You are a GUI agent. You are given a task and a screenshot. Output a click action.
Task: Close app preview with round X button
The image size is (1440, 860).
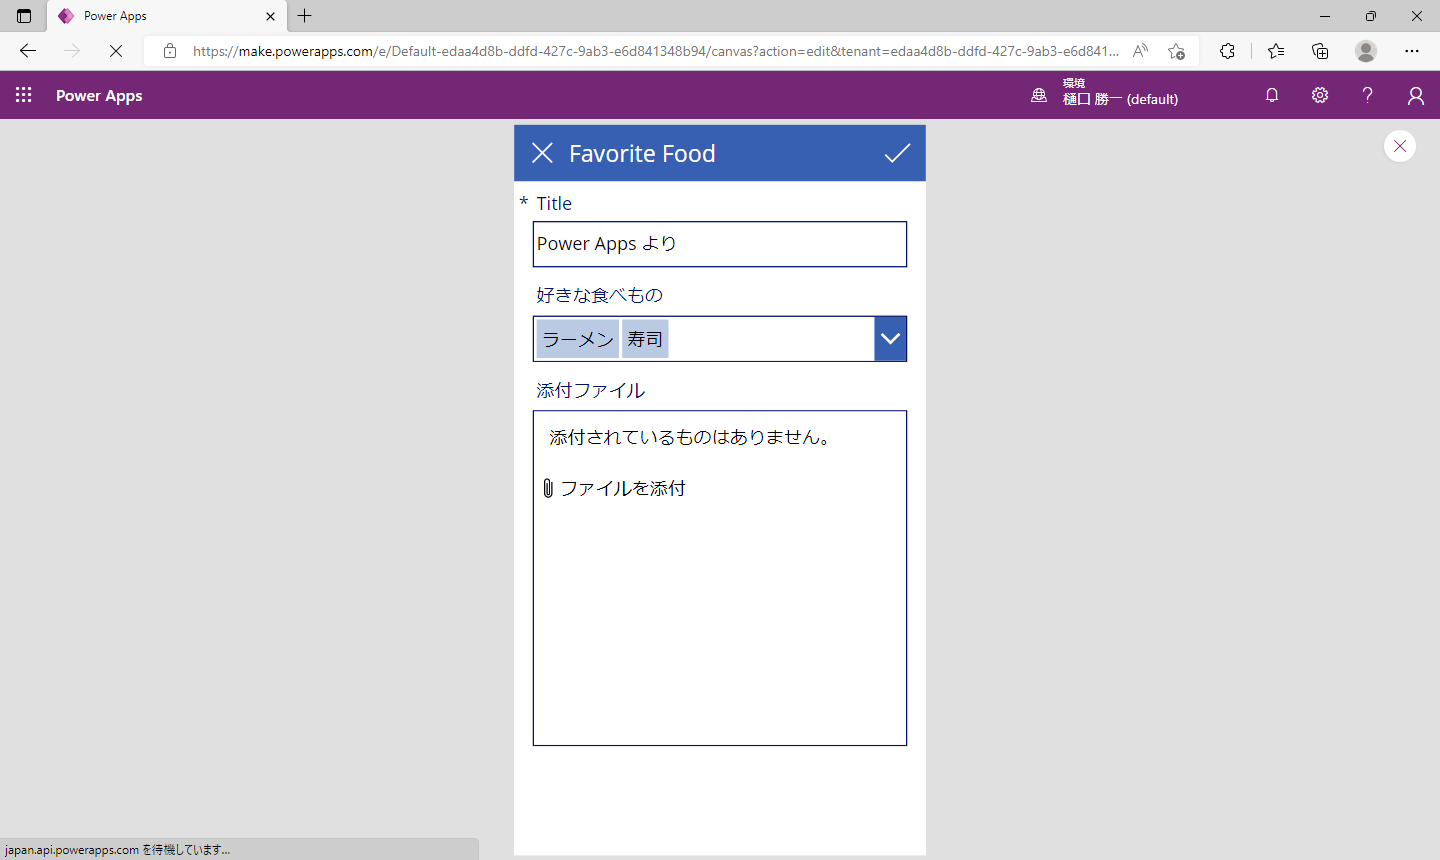click(1400, 146)
